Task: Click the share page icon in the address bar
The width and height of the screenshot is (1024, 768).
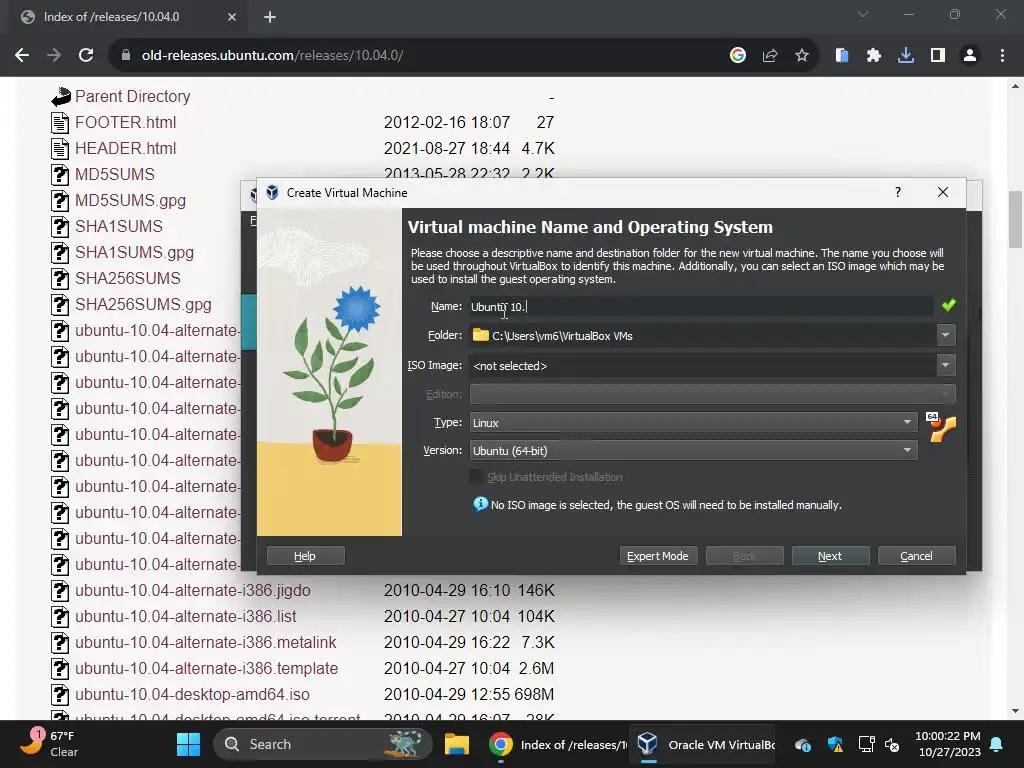Action: point(770,56)
